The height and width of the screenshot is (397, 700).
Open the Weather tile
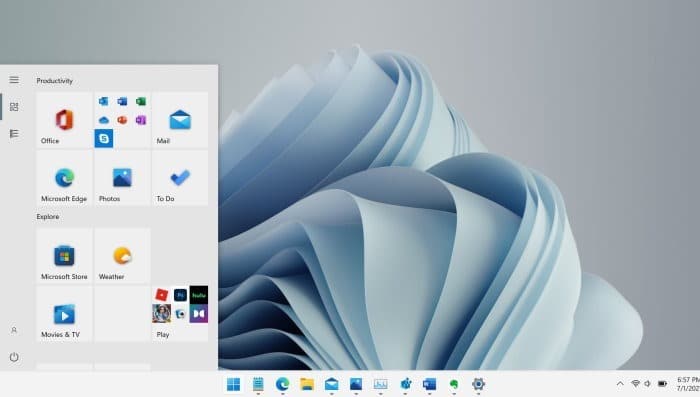[122, 255]
